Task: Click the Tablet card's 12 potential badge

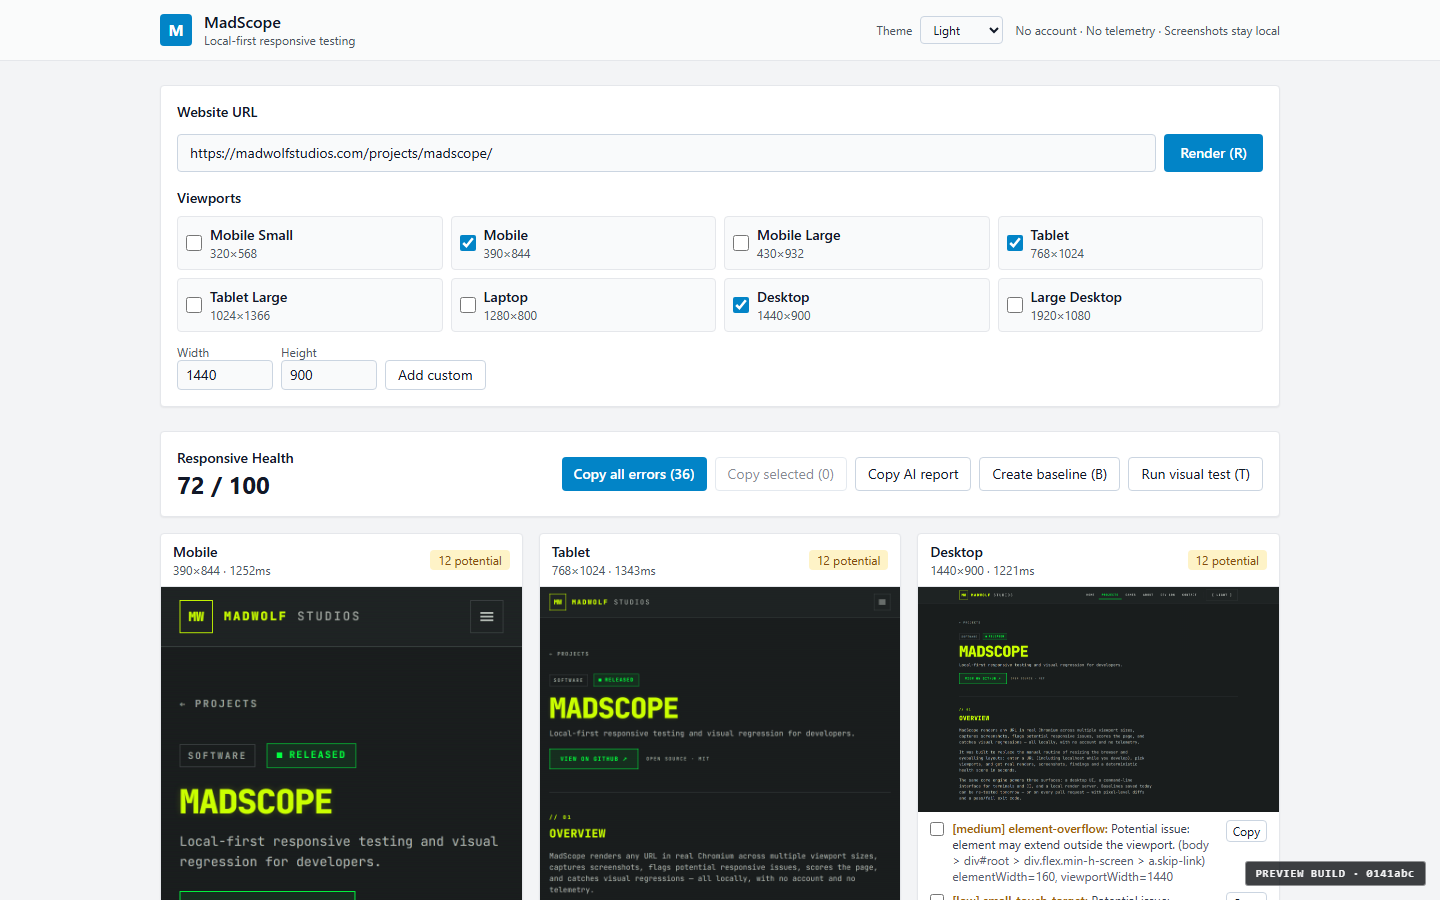Action: (x=849, y=560)
